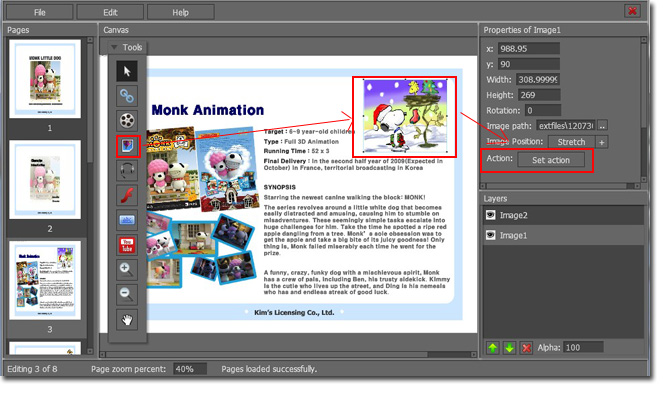This screenshot has width=665, height=394.
Task: Click the Page zoom percent field
Action: [190, 369]
